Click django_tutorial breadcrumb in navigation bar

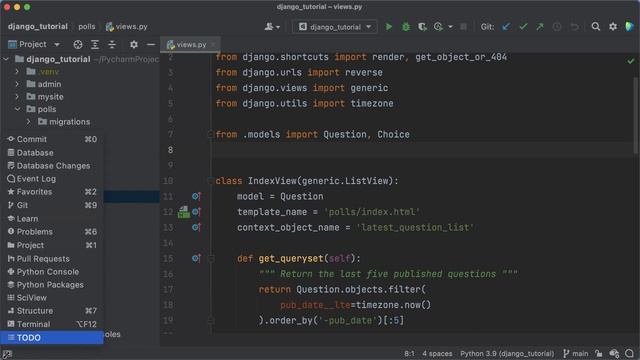tap(38, 27)
